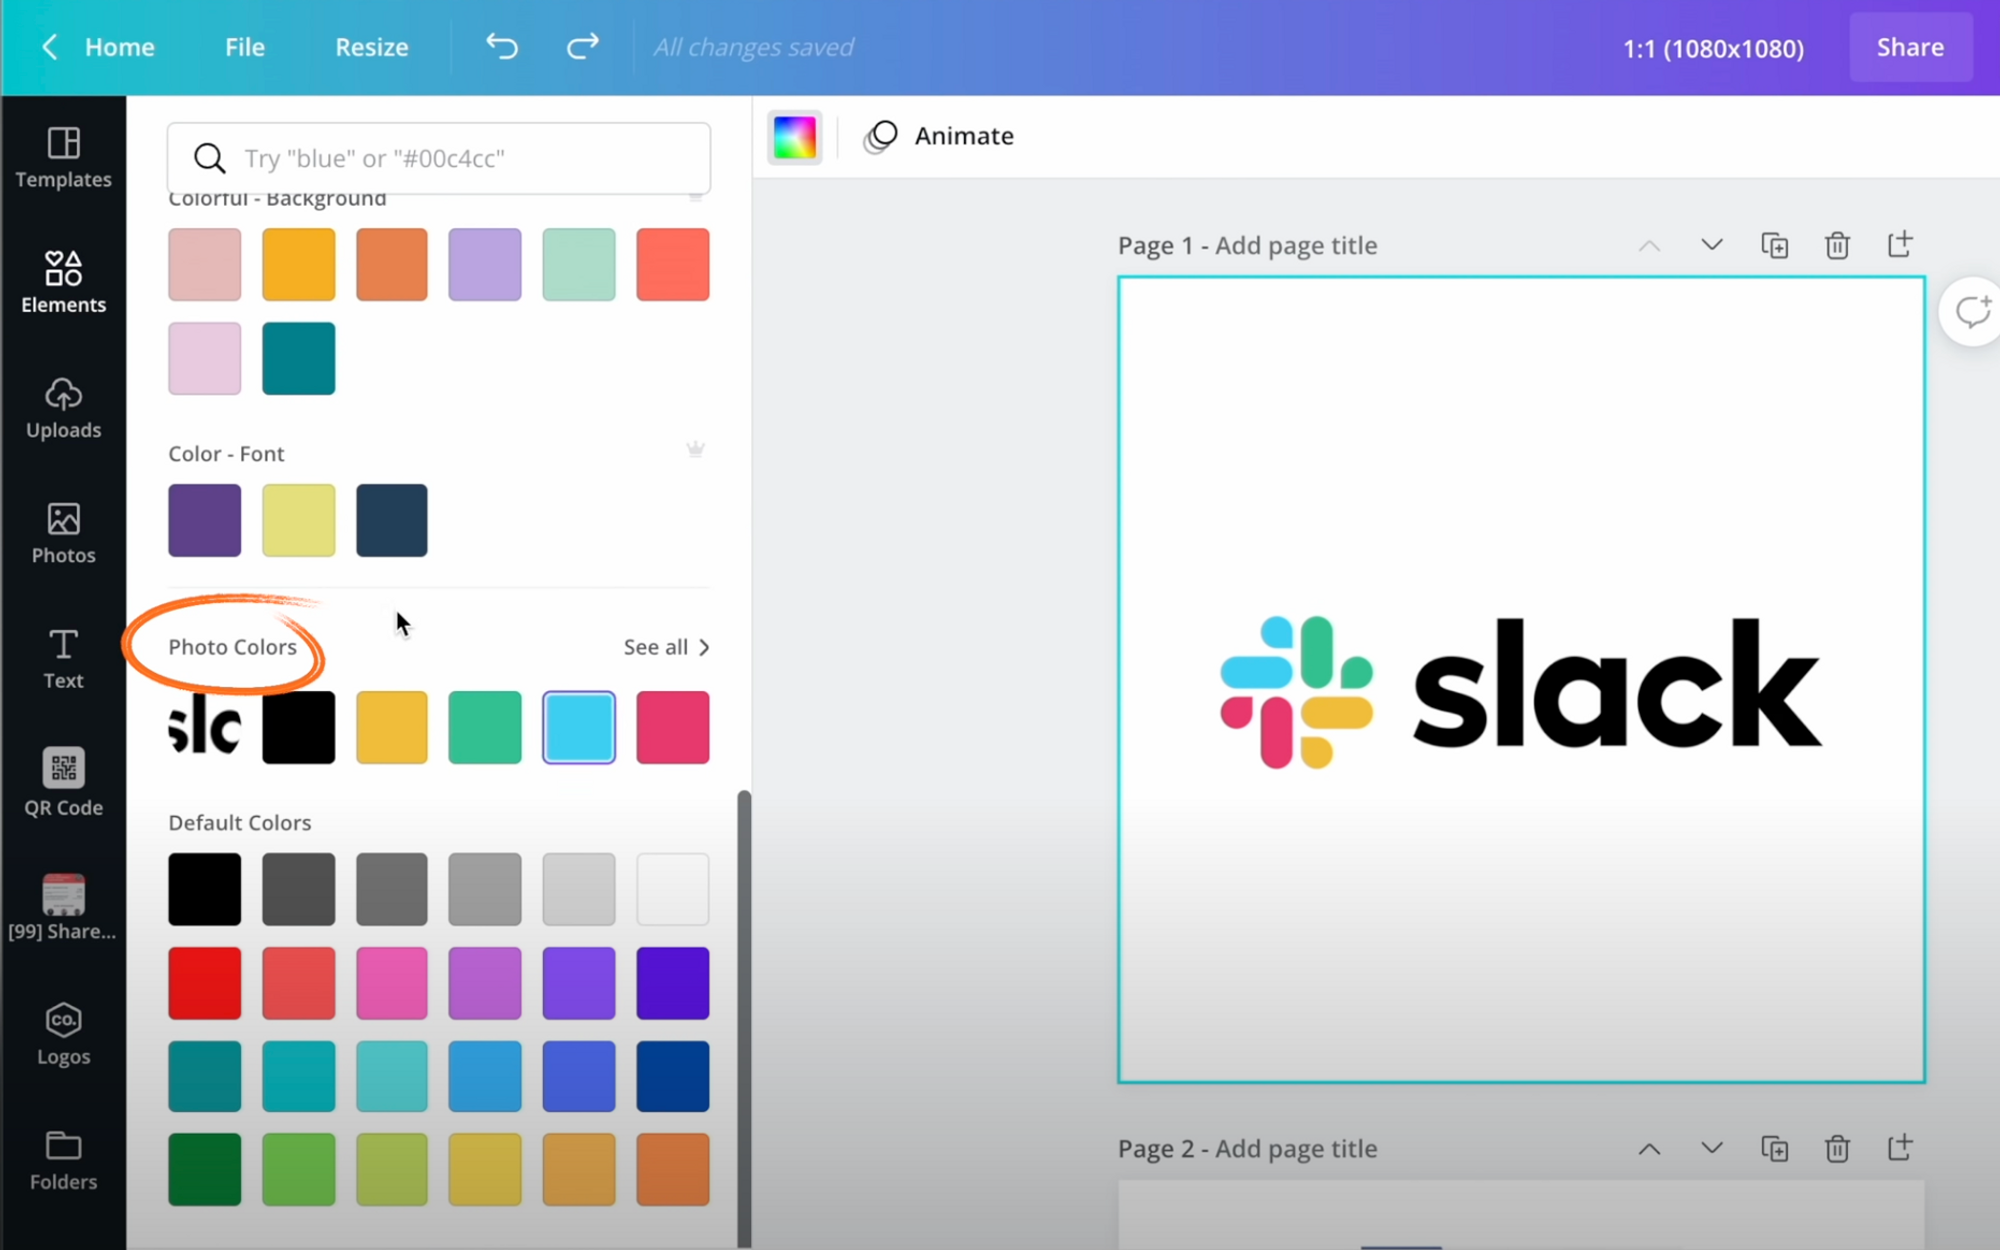Select the slack logo on the canvas
Viewport: 2000px width, 1250px height.
[x=1520, y=691]
